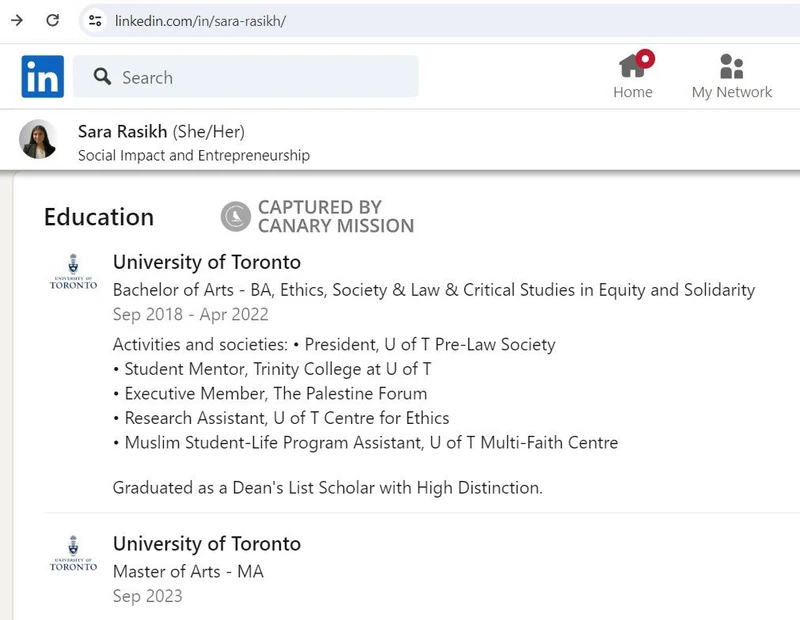Open My Network people icon
Viewport: 800px width, 620px height.
[731, 66]
